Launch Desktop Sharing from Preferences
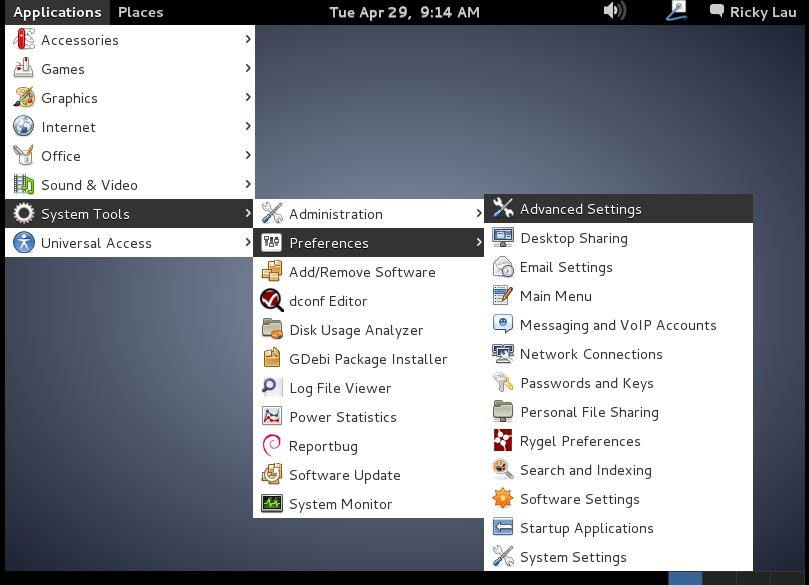 click(x=618, y=238)
